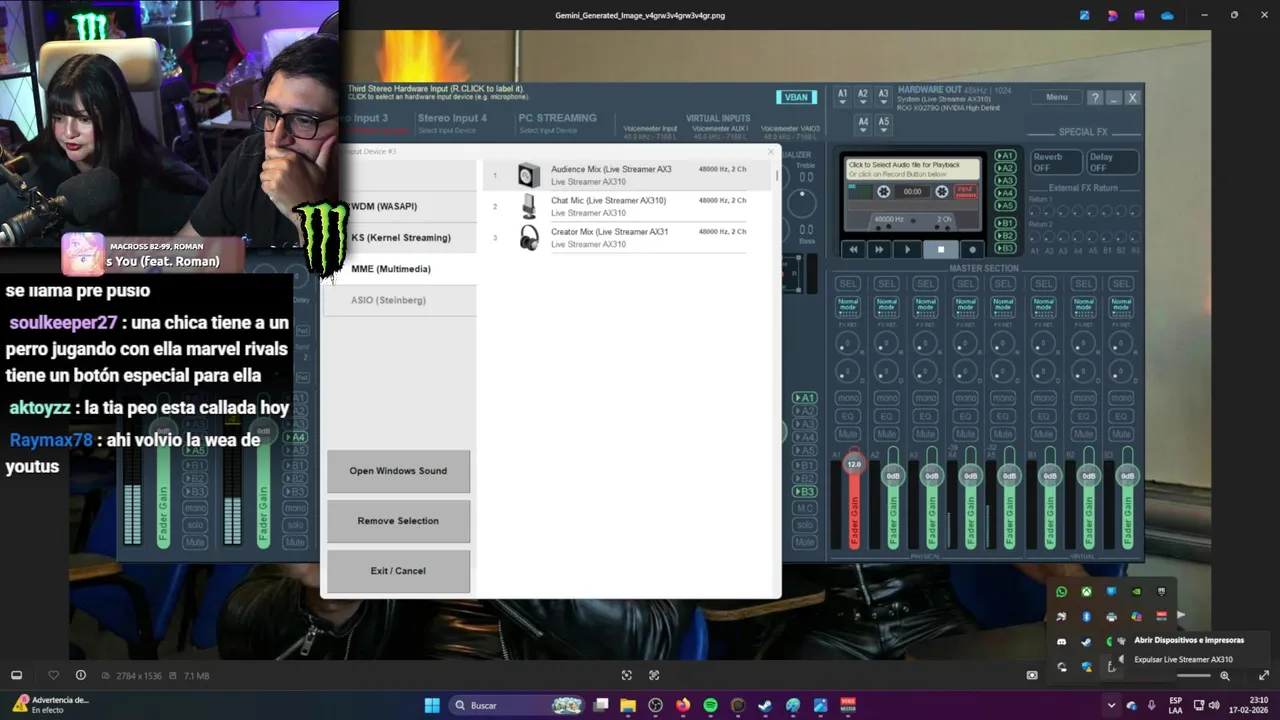Image resolution: width=1280 pixels, height=720 pixels.
Task: Click the VBAN button
Action: (796, 97)
